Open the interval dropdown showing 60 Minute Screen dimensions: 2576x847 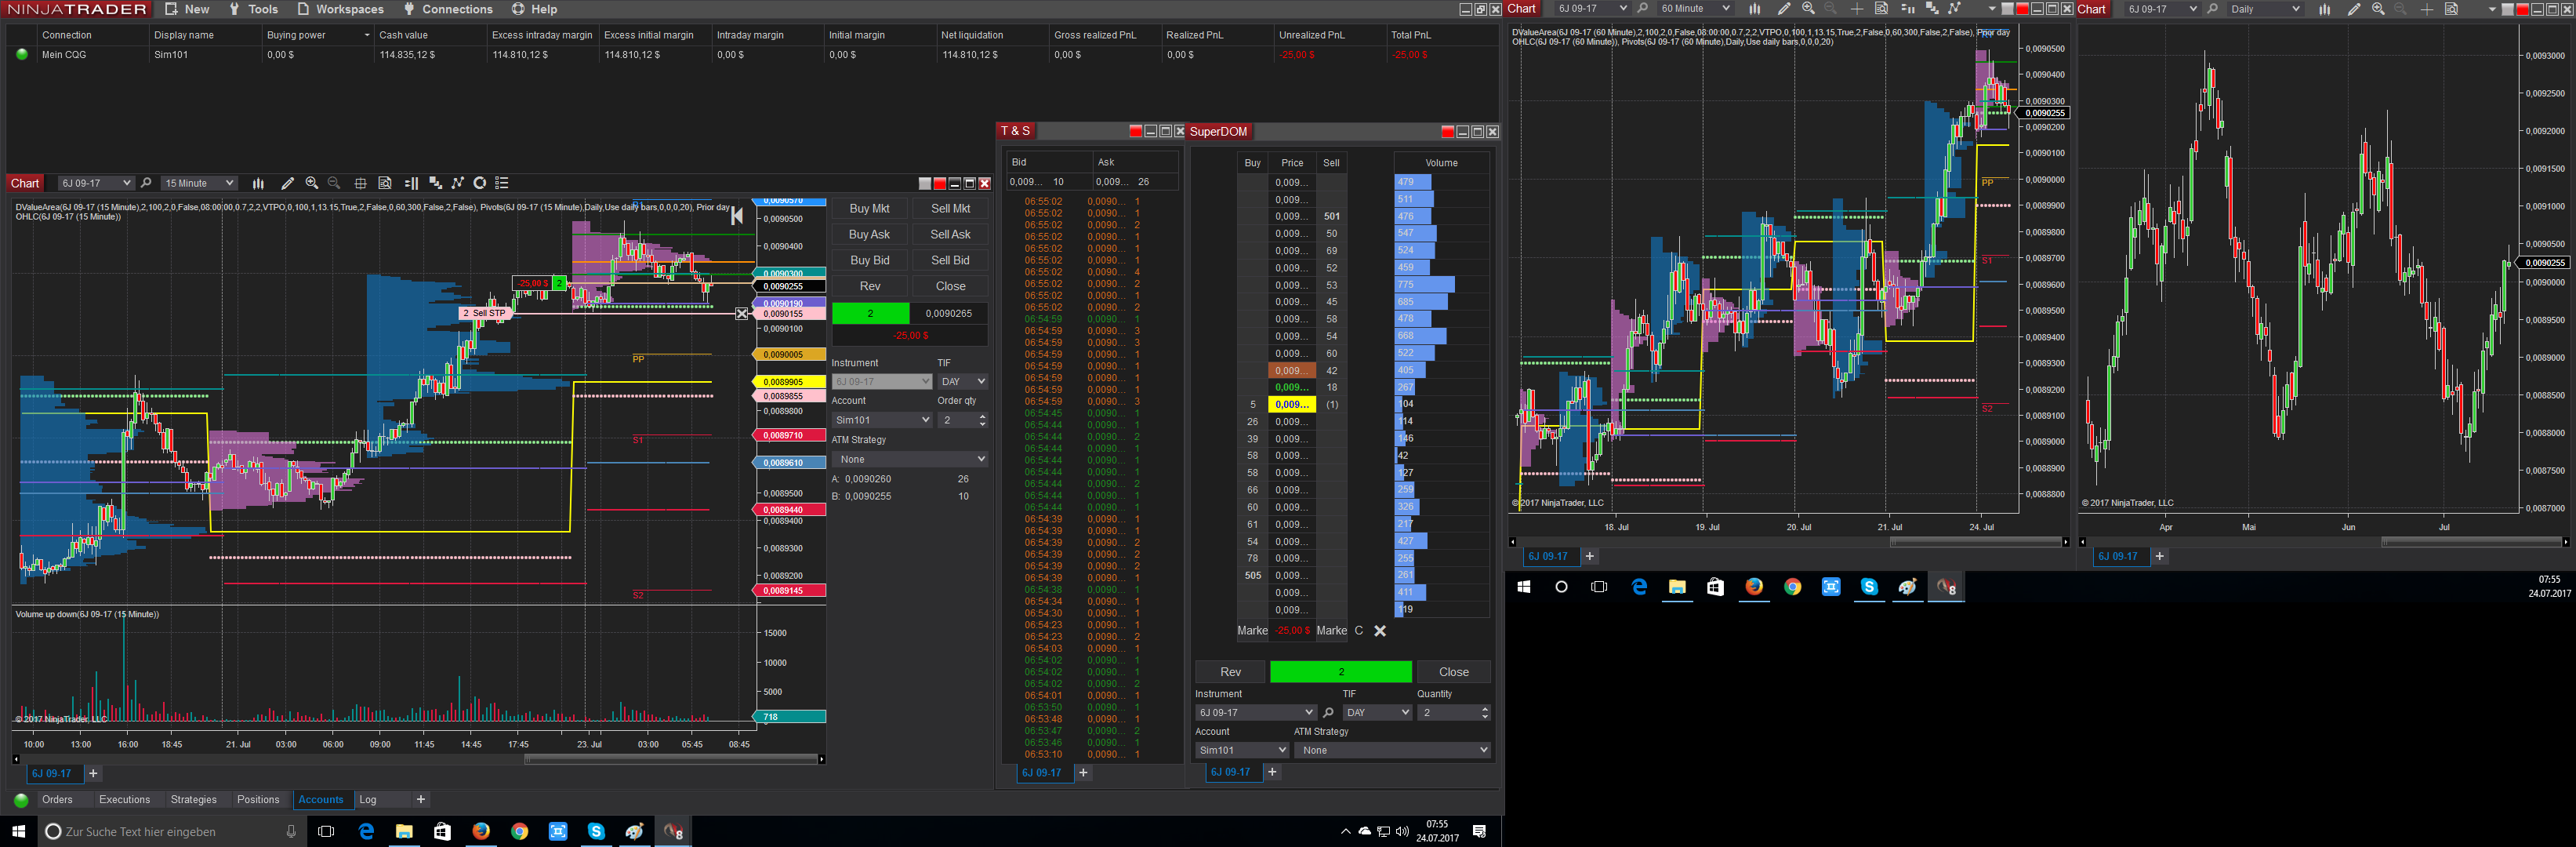tap(1695, 9)
